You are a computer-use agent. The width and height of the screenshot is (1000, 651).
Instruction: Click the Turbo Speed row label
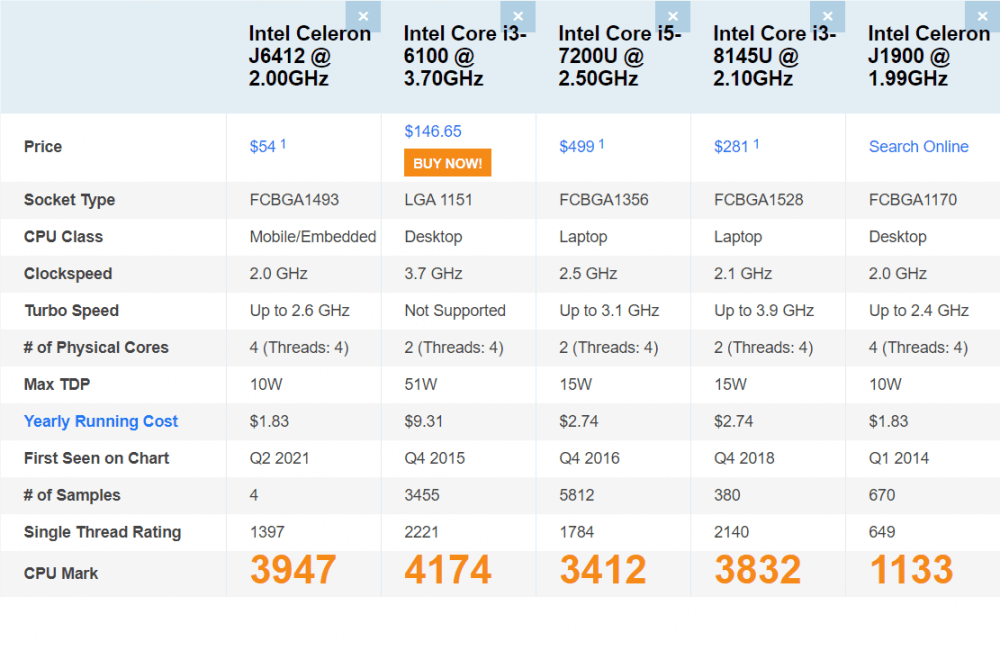point(71,311)
